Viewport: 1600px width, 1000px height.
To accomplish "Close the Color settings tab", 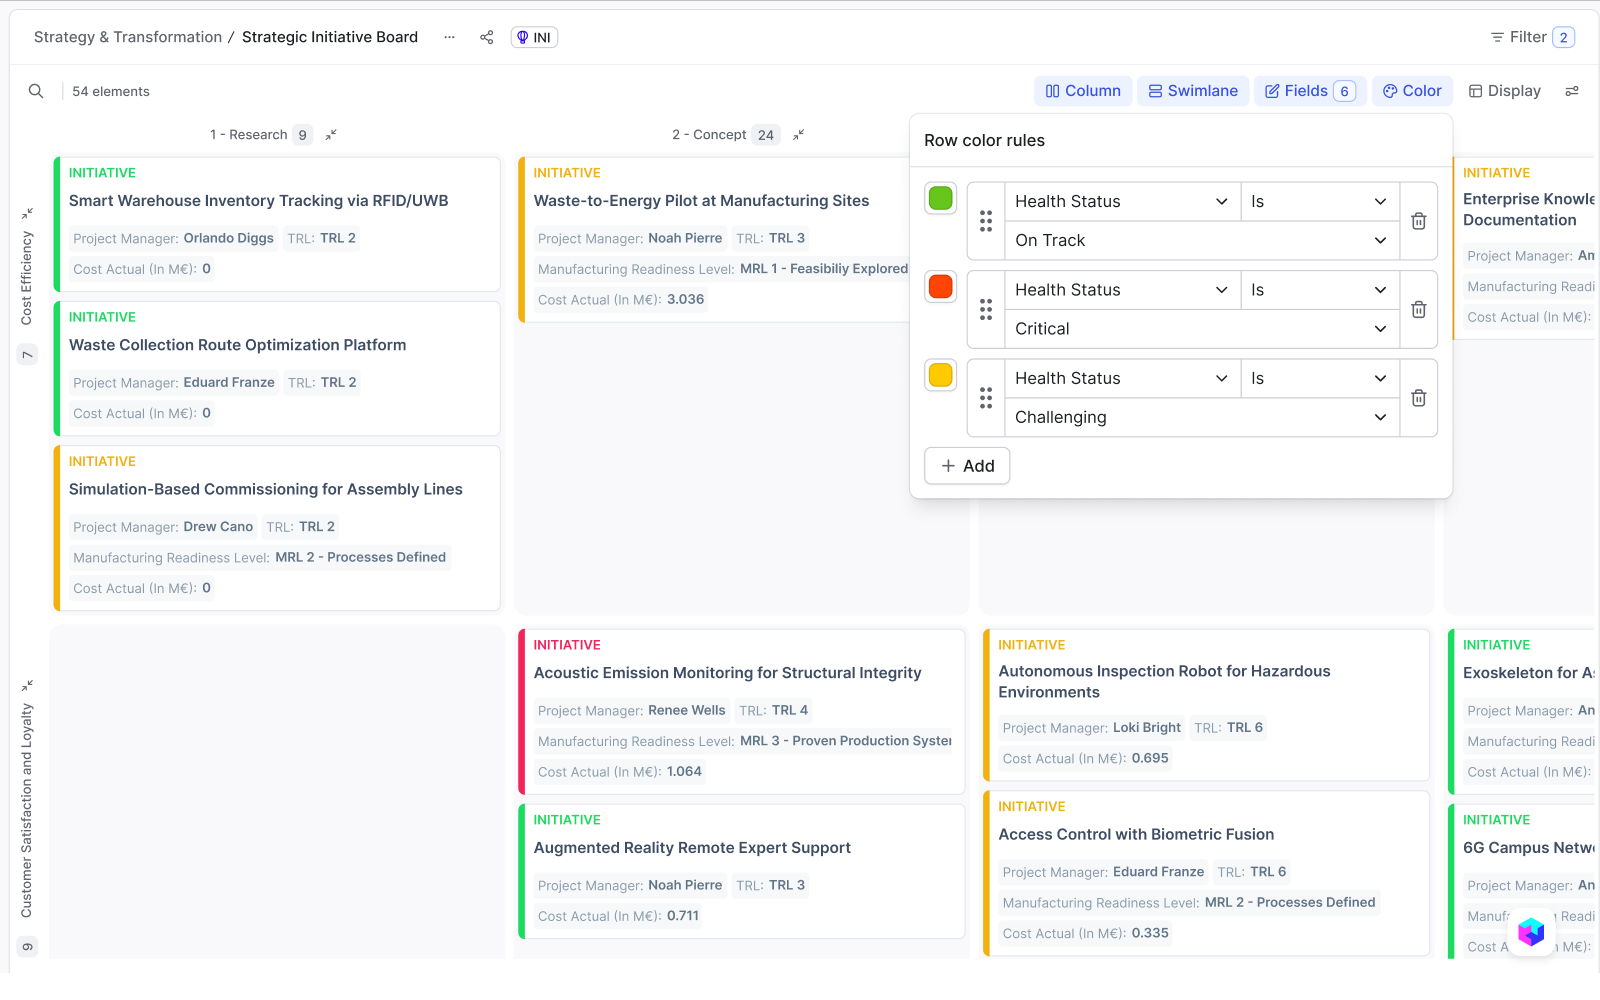I will (1412, 91).
